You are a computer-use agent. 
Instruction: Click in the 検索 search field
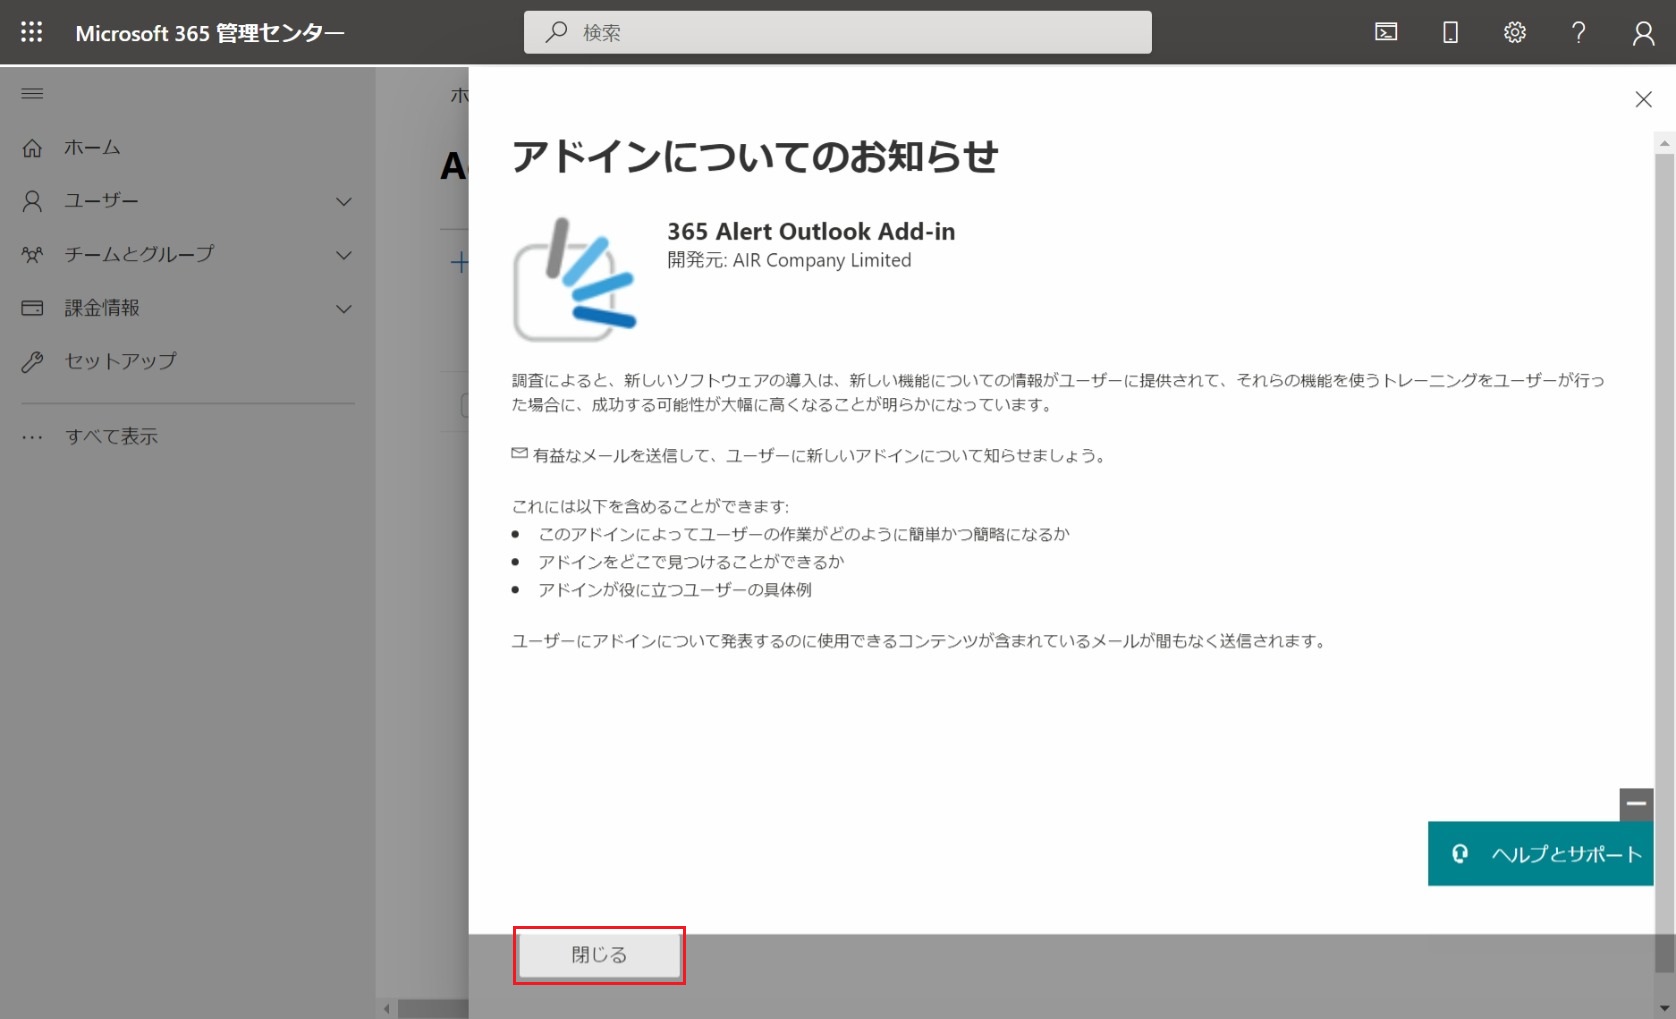[x=837, y=32]
